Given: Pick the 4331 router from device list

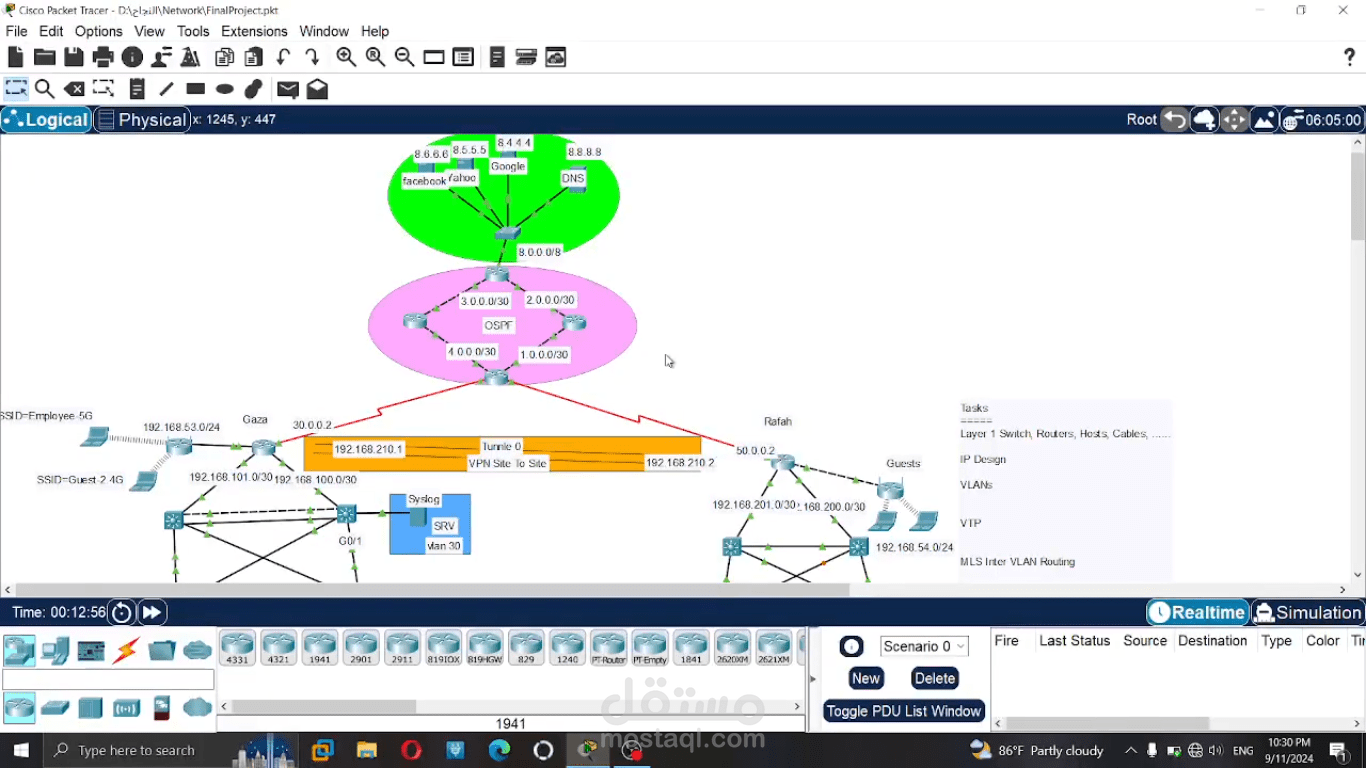Looking at the screenshot, I should coord(238,648).
